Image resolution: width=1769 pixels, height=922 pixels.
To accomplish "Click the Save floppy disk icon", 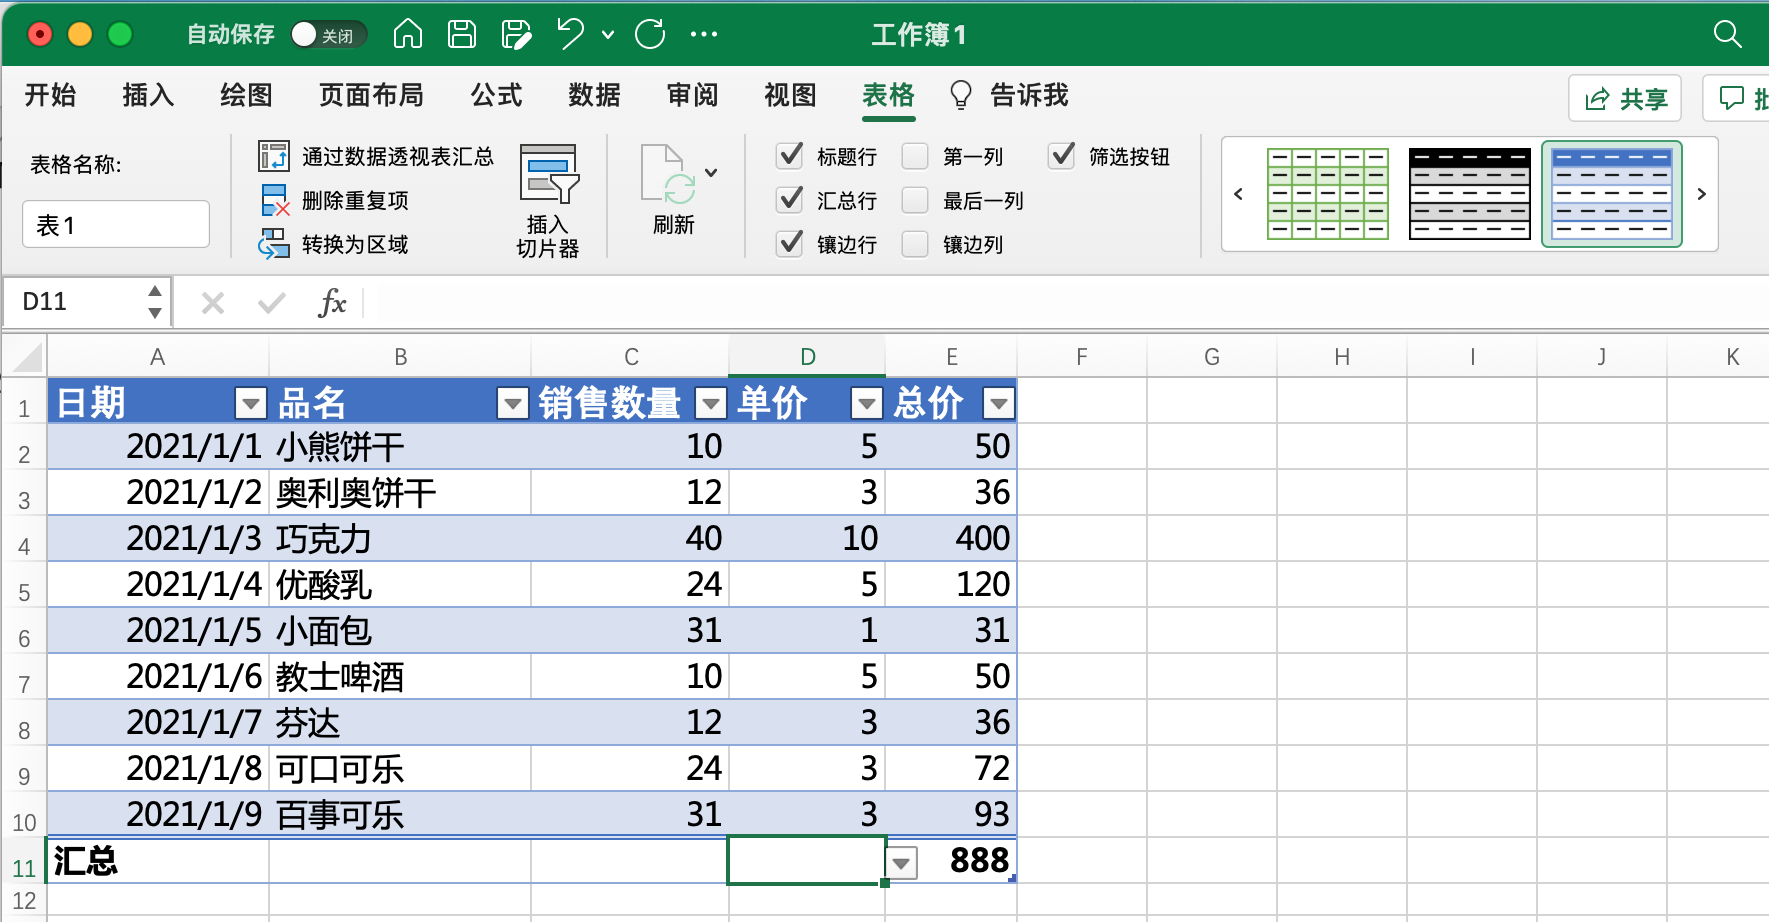I will [461, 34].
